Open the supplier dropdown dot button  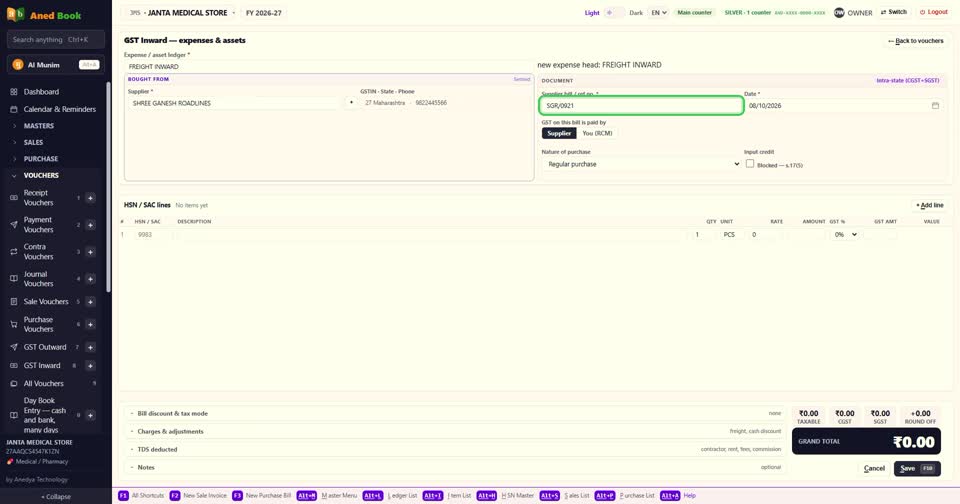(351, 103)
